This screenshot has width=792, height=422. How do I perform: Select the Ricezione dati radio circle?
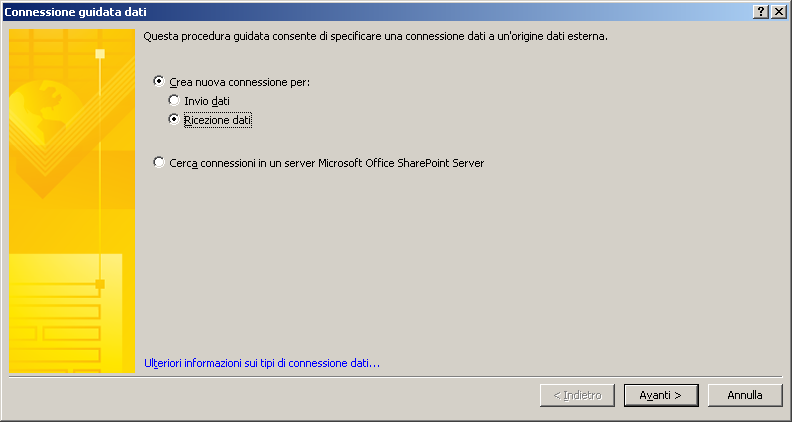[174, 119]
